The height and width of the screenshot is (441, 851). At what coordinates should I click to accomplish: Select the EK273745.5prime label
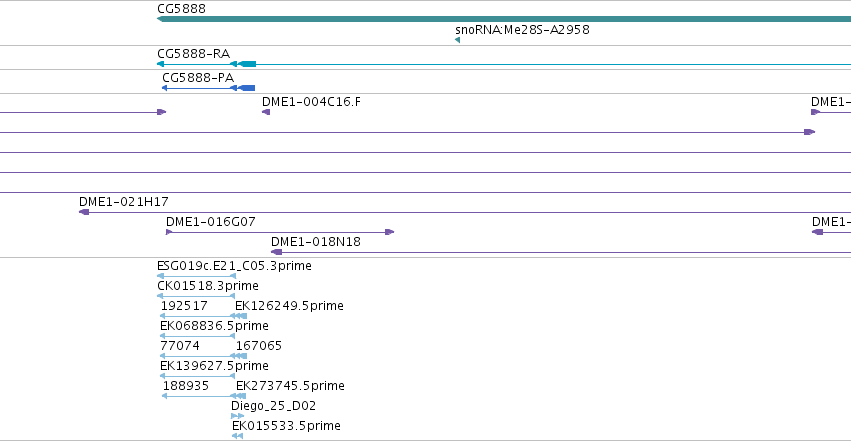290,386
